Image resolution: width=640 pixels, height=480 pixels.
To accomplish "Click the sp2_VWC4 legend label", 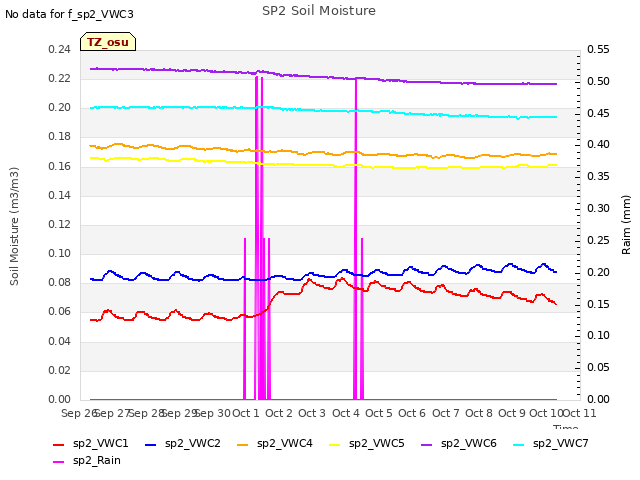I will click(x=284, y=443).
